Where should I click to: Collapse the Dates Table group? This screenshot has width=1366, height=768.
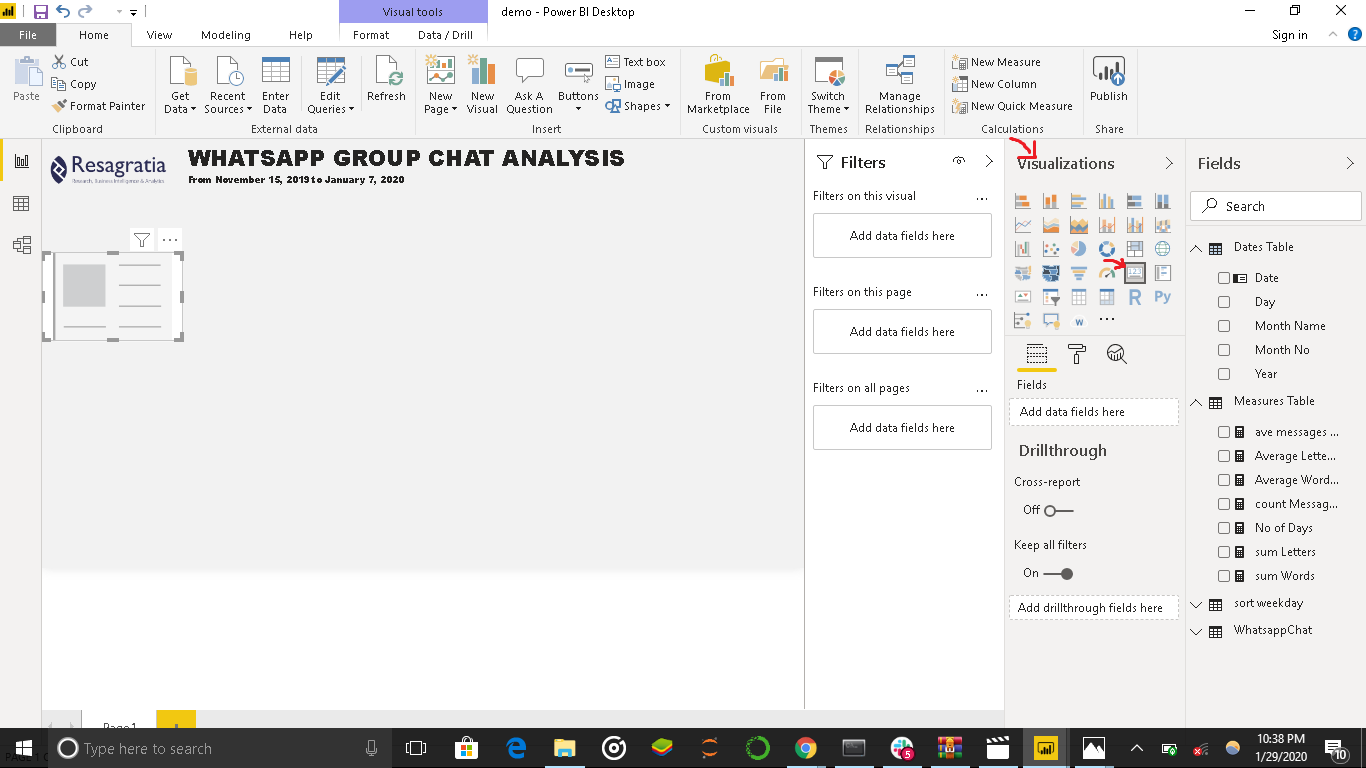pyautogui.click(x=1196, y=248)
